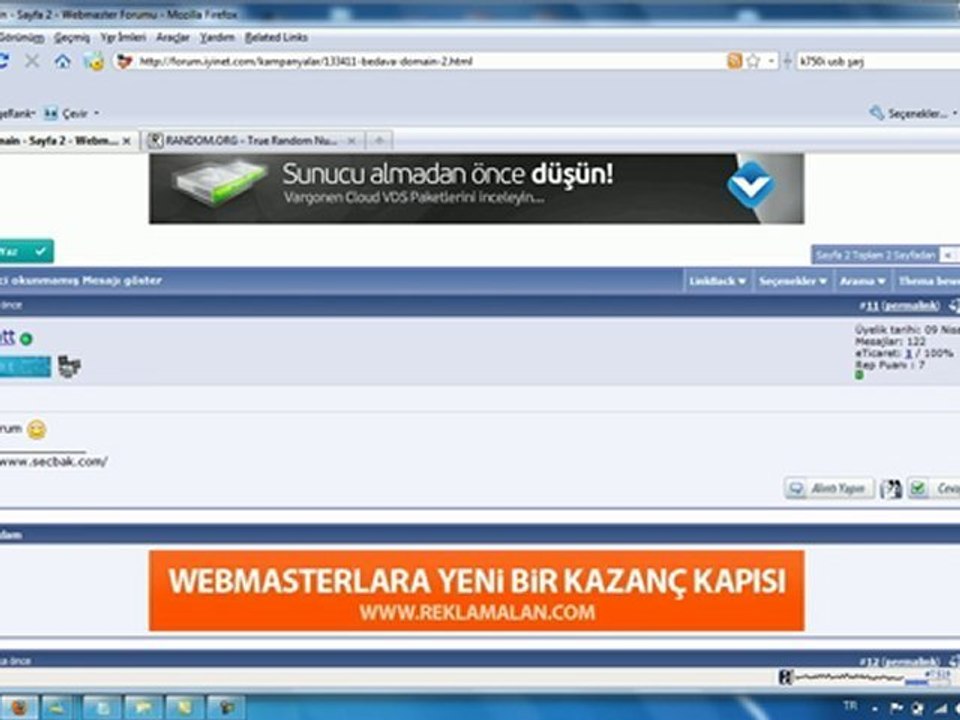Open the Araçlar menu
Image resolution: width=960 pixels, height=720 pixels.
click(x=173, y=38)
